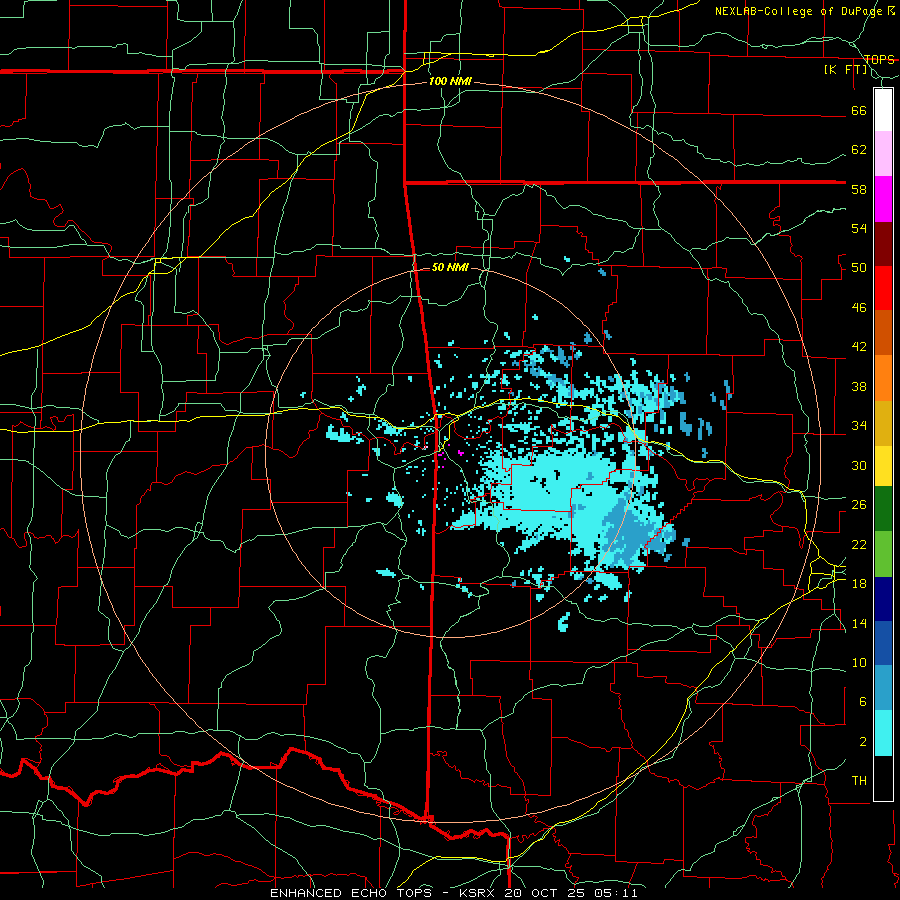Click the 'TOPS' legend title
The width and height of the screenshot is (900, 900).
point(879,60)
